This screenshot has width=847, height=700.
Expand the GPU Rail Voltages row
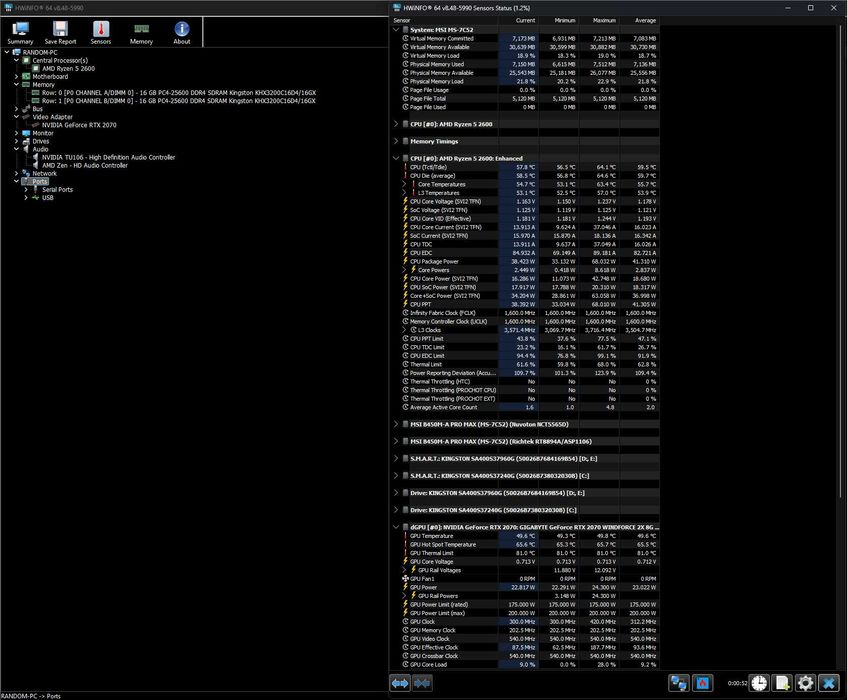[404, 570]
